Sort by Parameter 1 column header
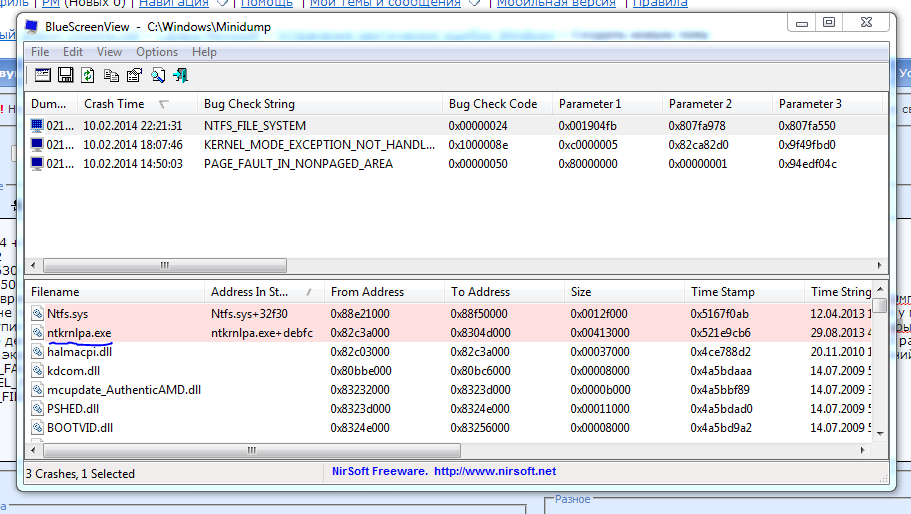The width and height of the screenshot is (911, 514). (608, 104)
